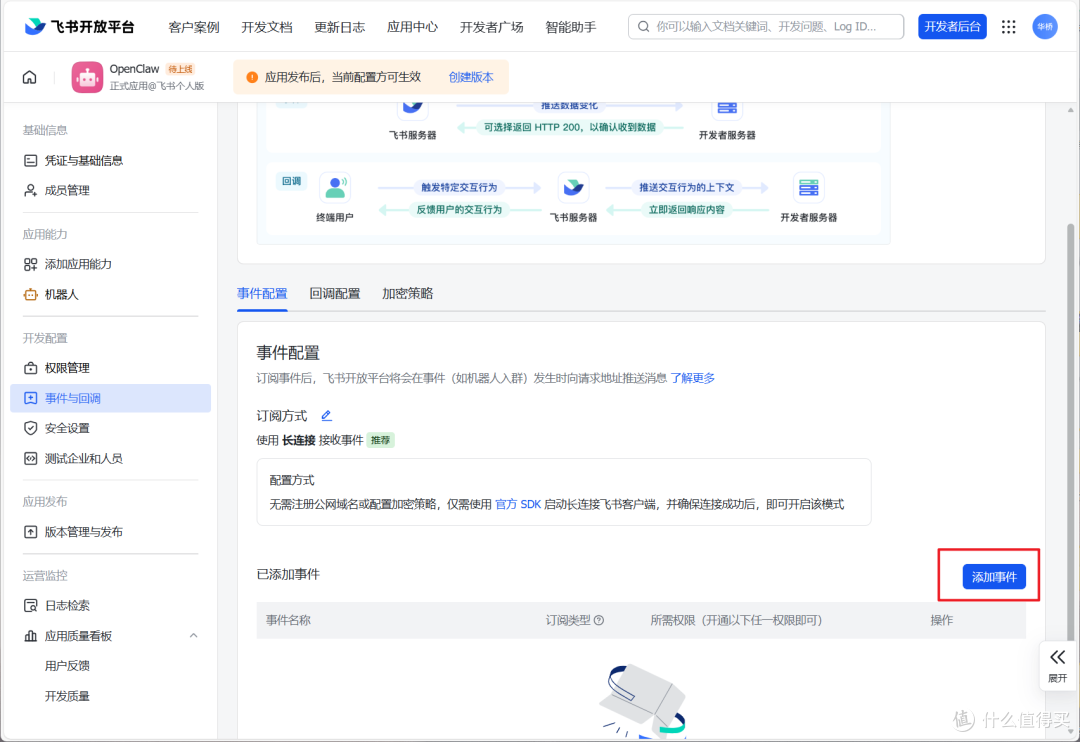Screen dimensions: 1080x742
Task: Open the home icon in breadcrumb bar
Action: [30, 77]
